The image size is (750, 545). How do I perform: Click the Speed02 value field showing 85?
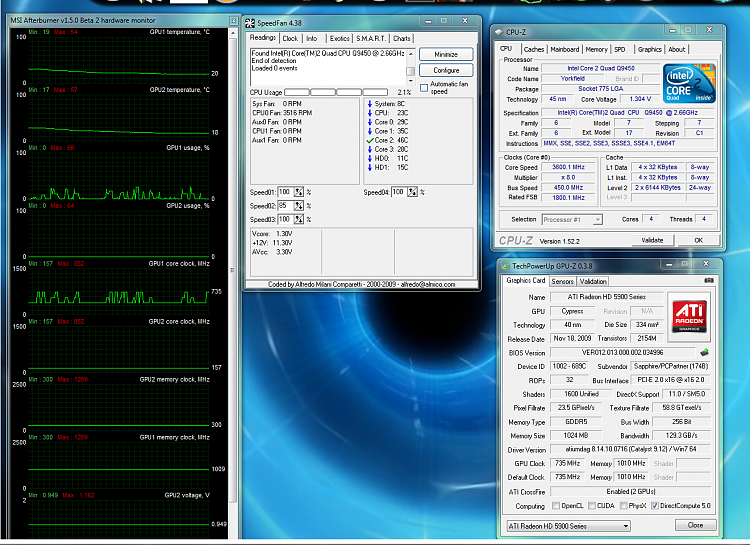point(285,206)
